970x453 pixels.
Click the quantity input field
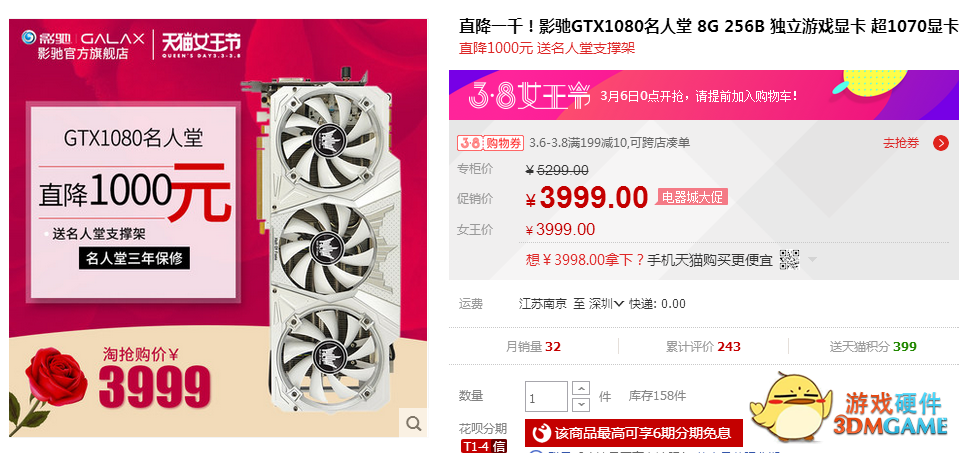point(546,397)
